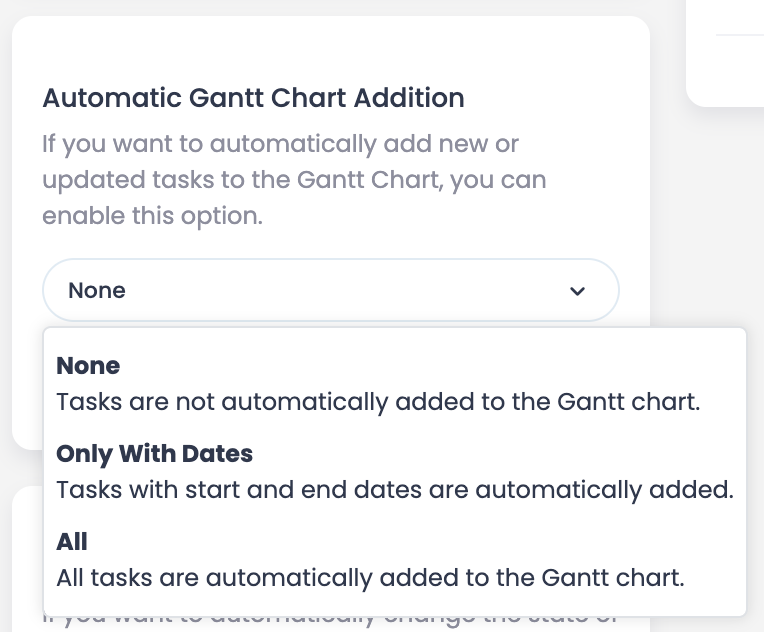The image size is (764, 632).
Task: Select the bold "None" option in the list
Action: tap(88, 366)
